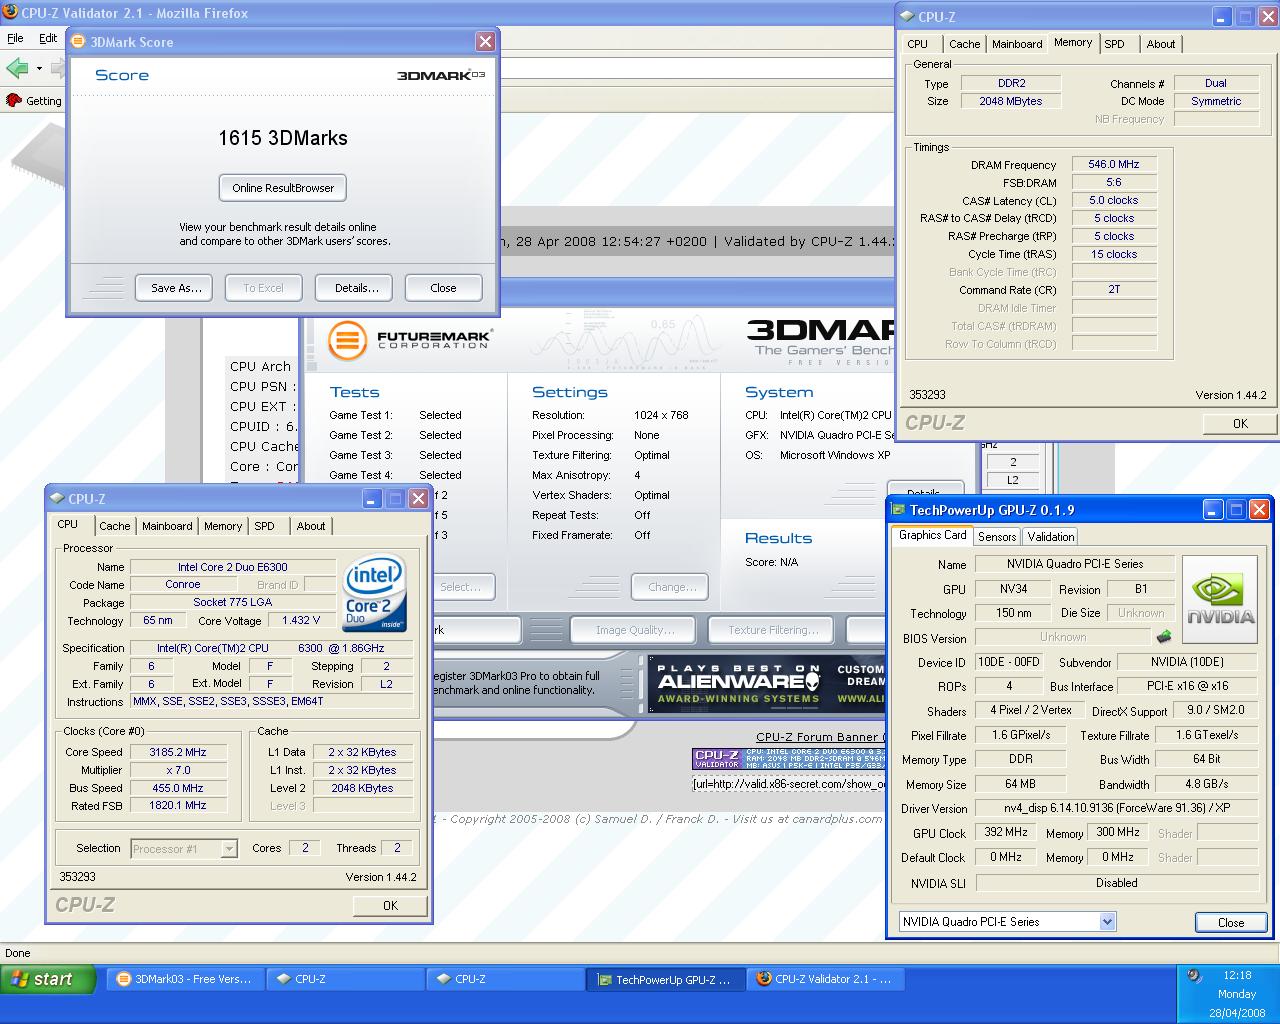Click the Intel Core 2 Duo logo

tap(375, 592)
